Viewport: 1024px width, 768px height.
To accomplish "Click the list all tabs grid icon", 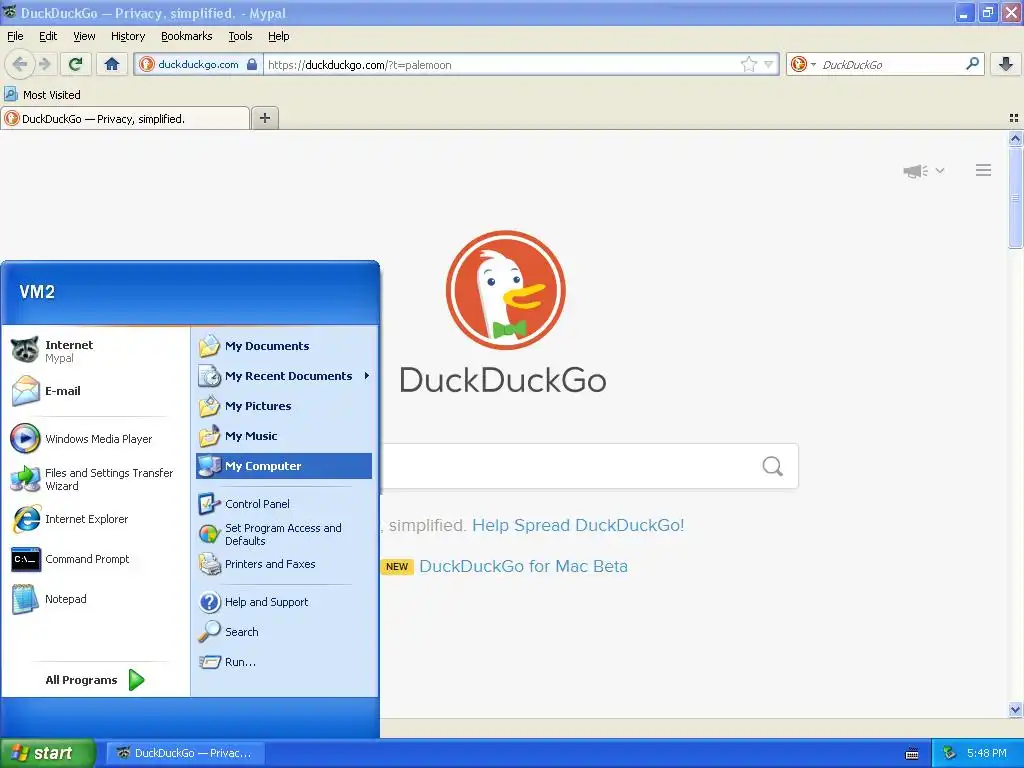I will (1014, 118).
